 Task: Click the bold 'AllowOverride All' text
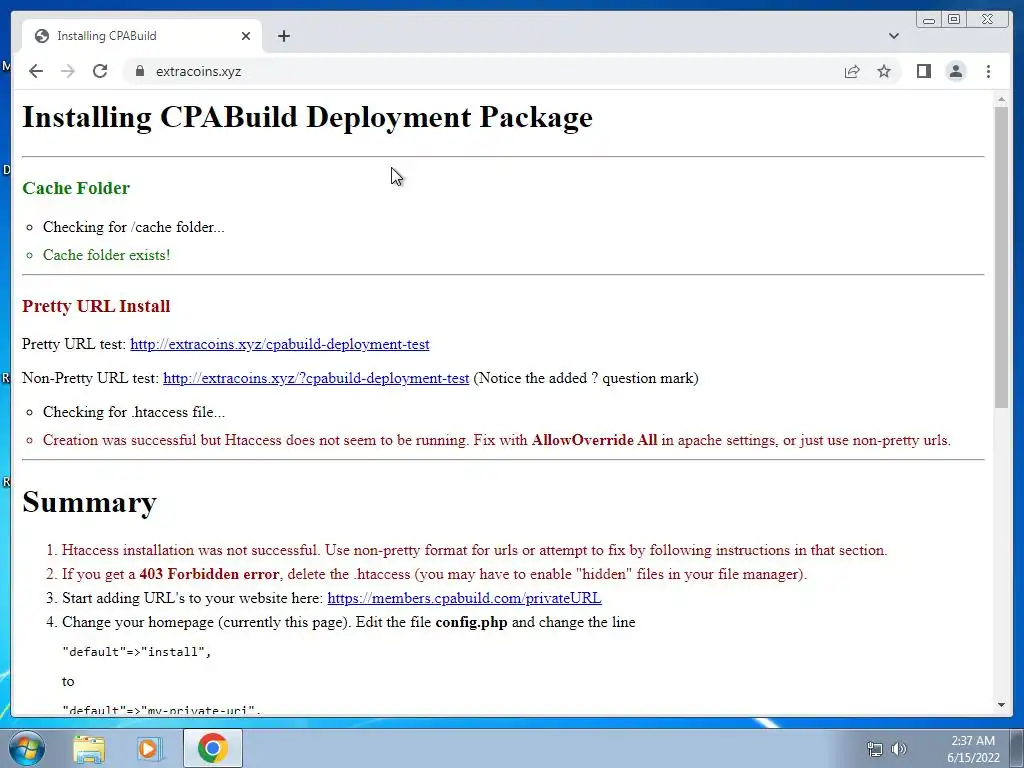pos(594,440)
